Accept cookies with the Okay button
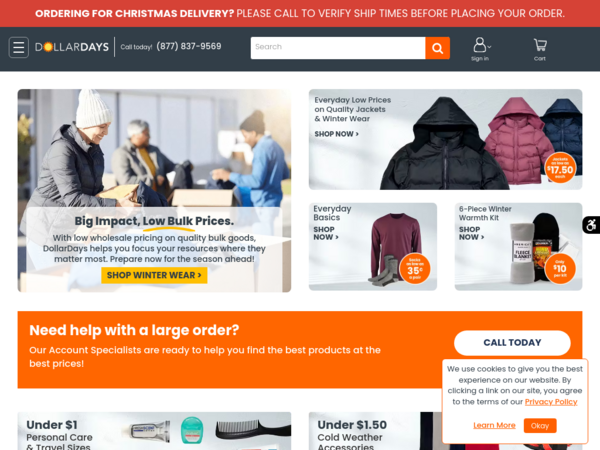Viewport: 600px width, 450px height. 540,426
